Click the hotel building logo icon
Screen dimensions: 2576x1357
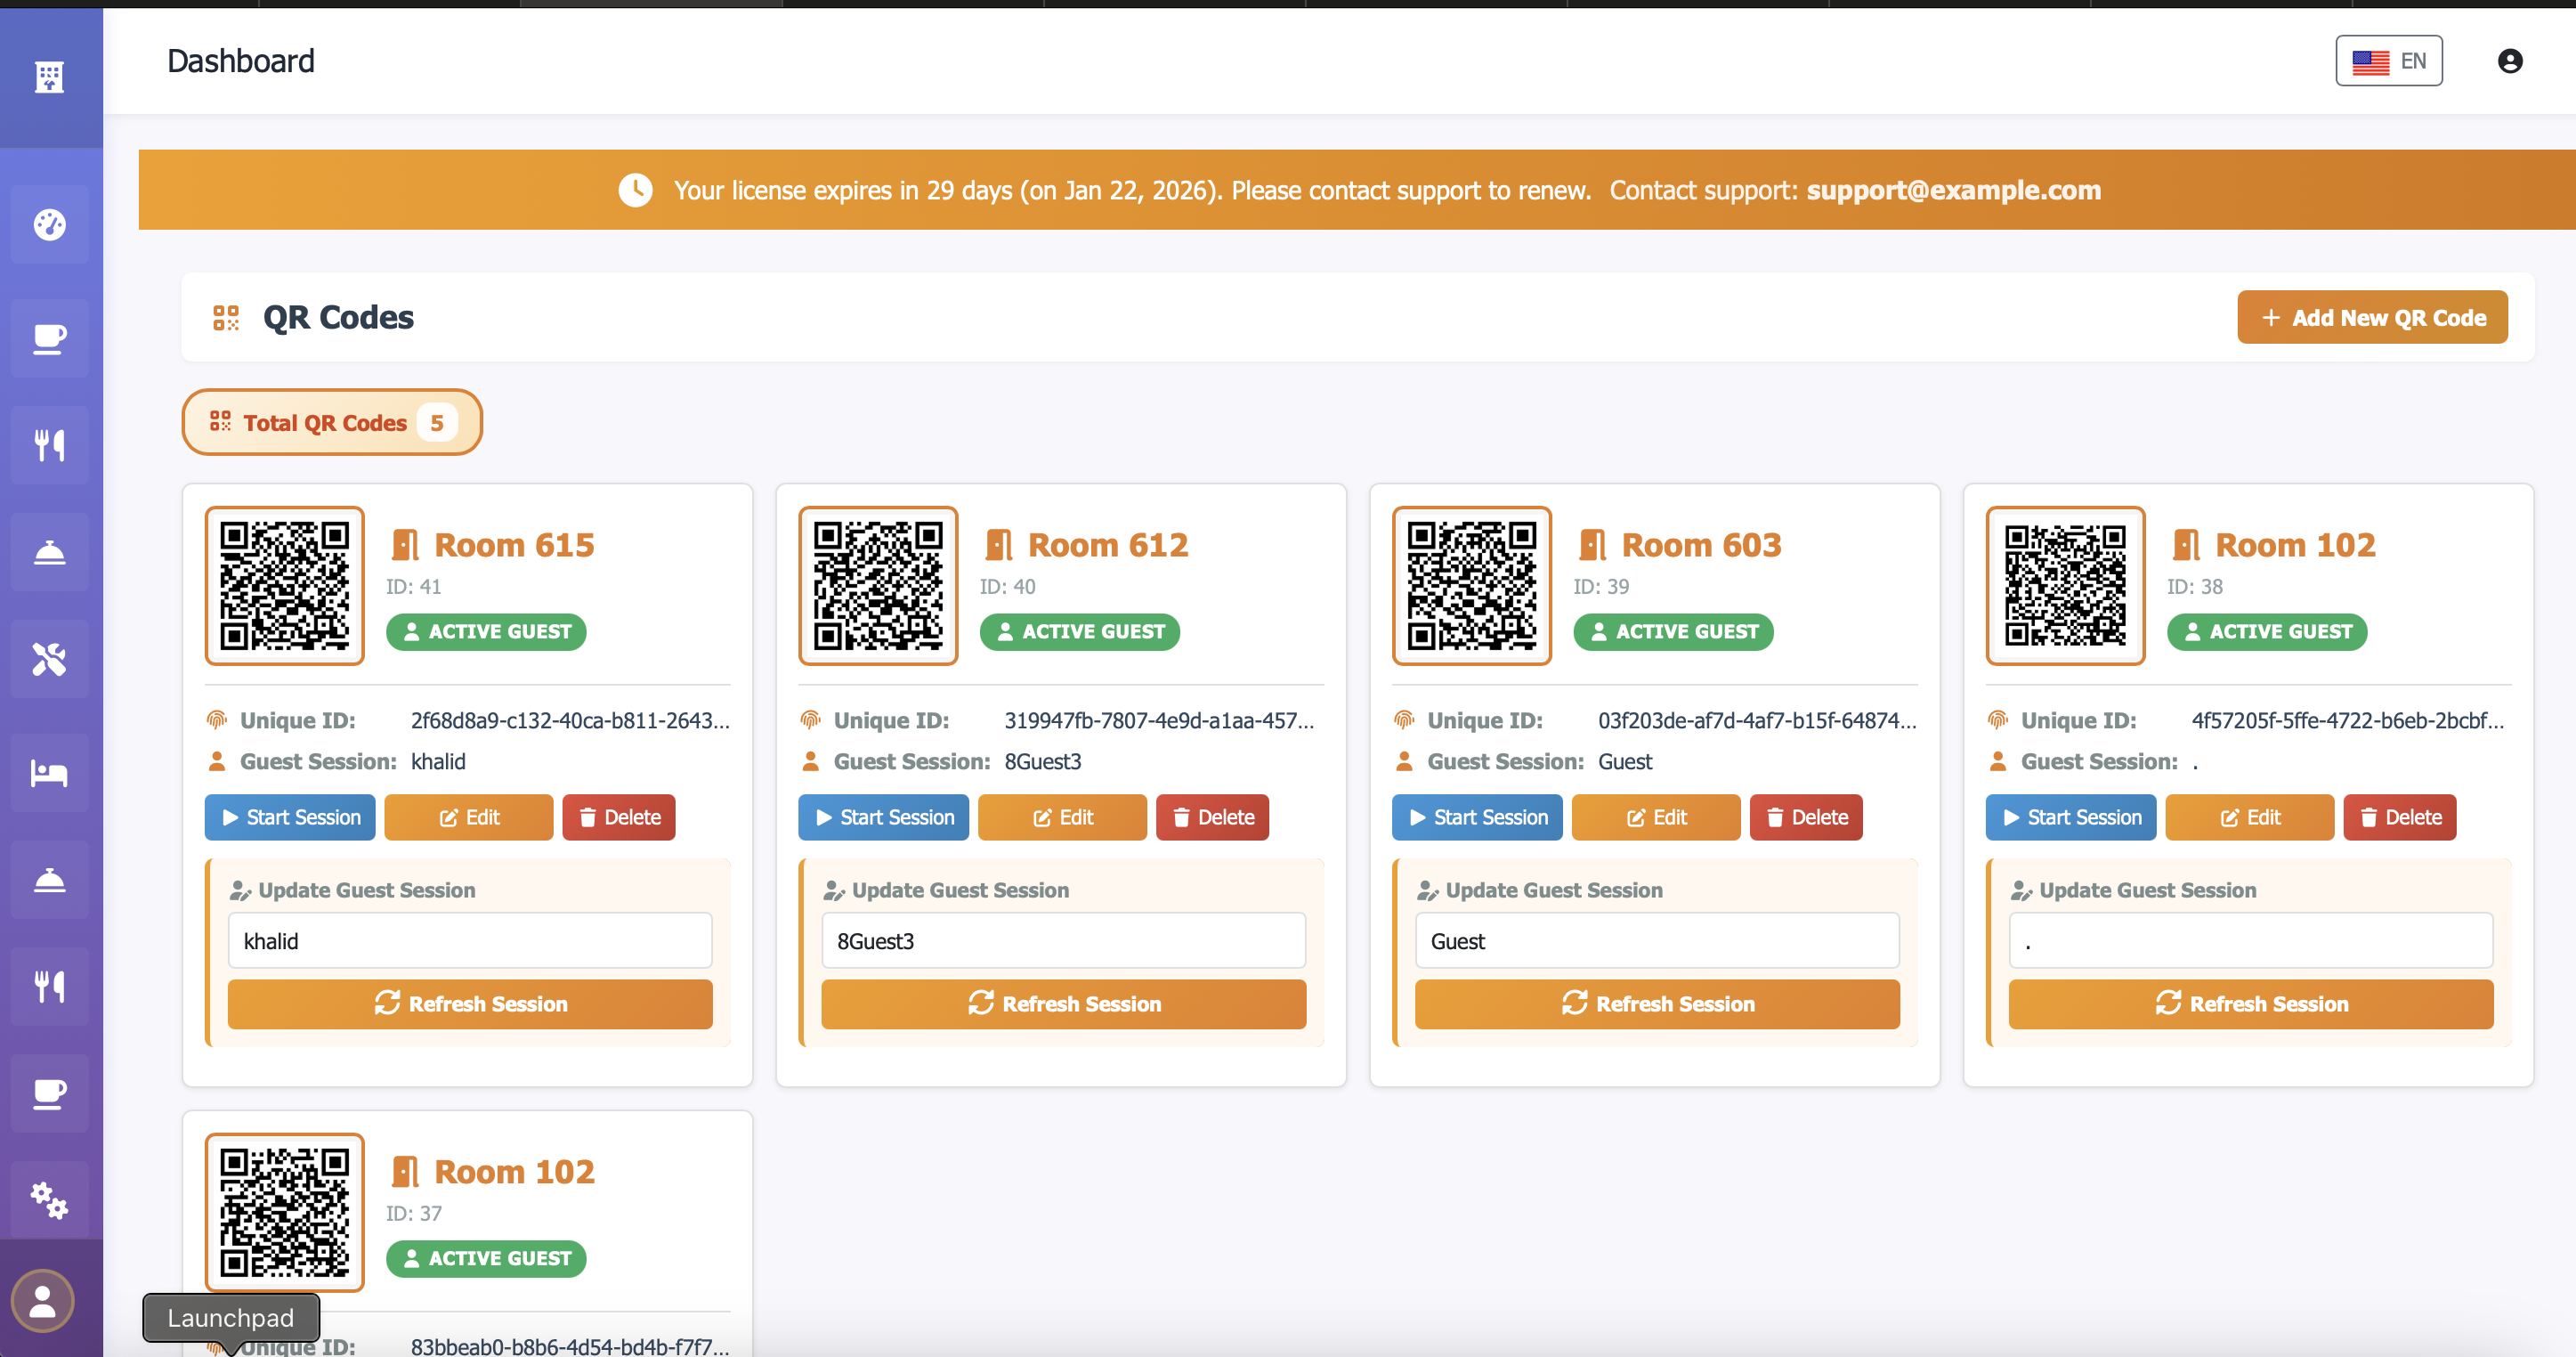49,76
